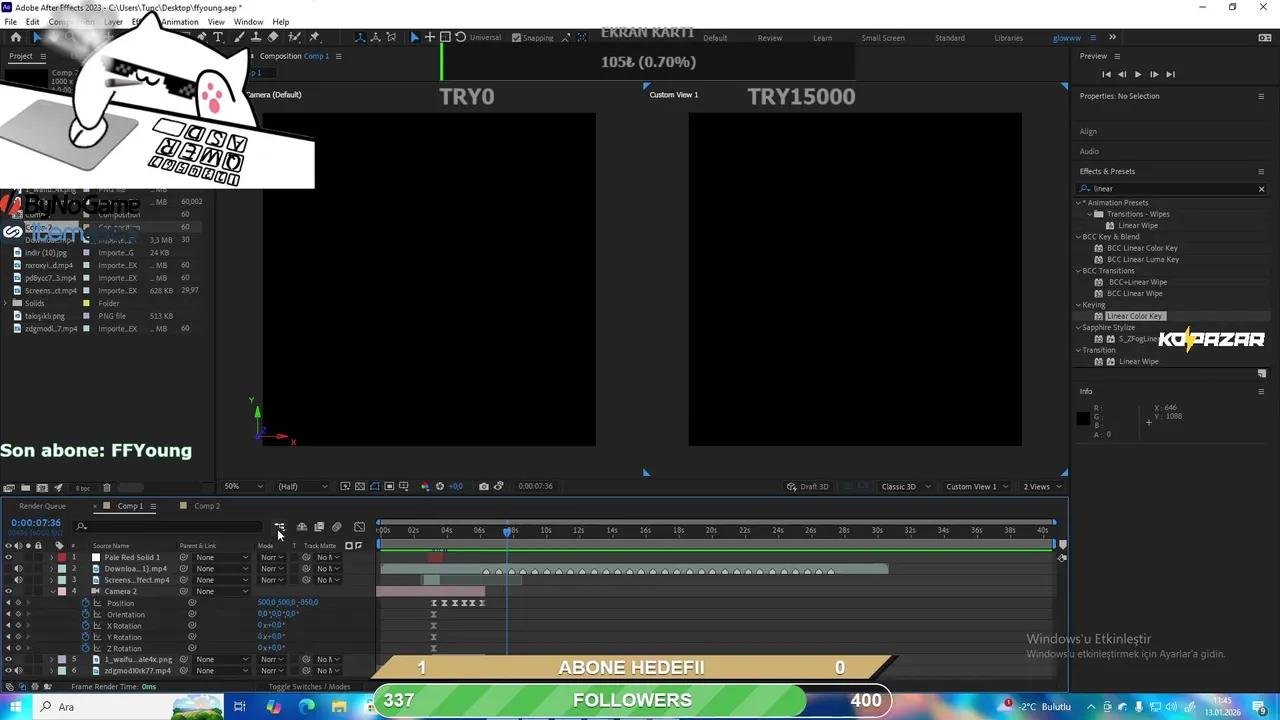1280x720 pixels.
Task: Click the pick whip for Pale Red Solid 1
Action: [x=183, y=557]
